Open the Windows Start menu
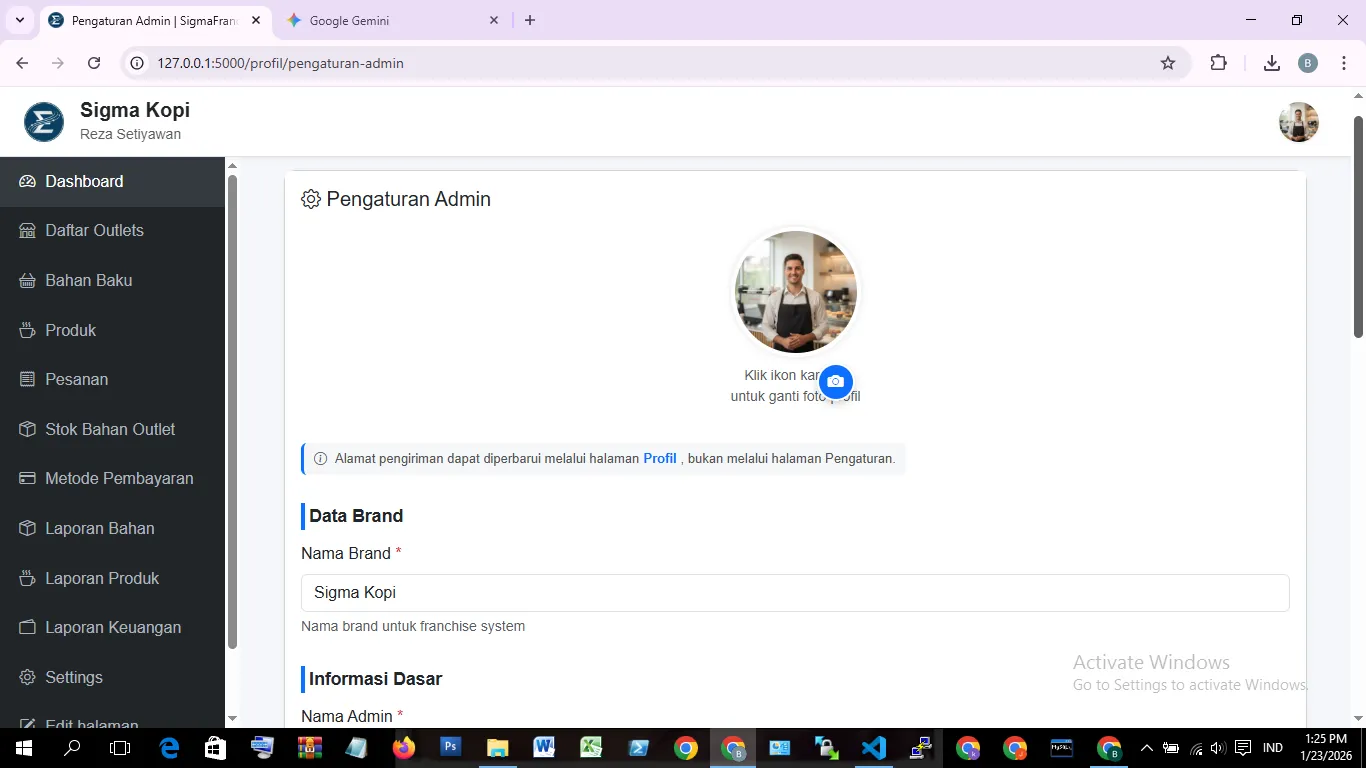The height and width of the screenshot is (768, 1366). point(23,748)
